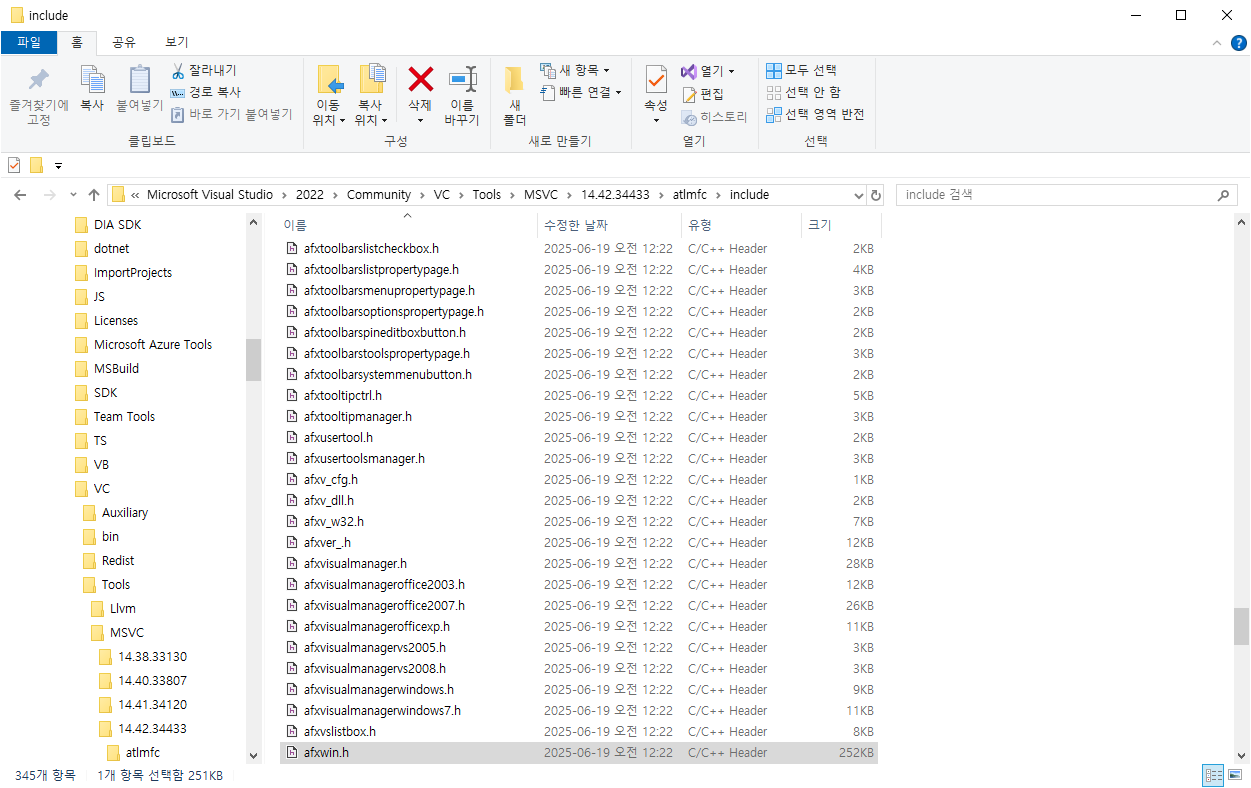Screen dimensions: 1251x788
Task: Click the Help question mark icon
Action: tap(1238, 42)
